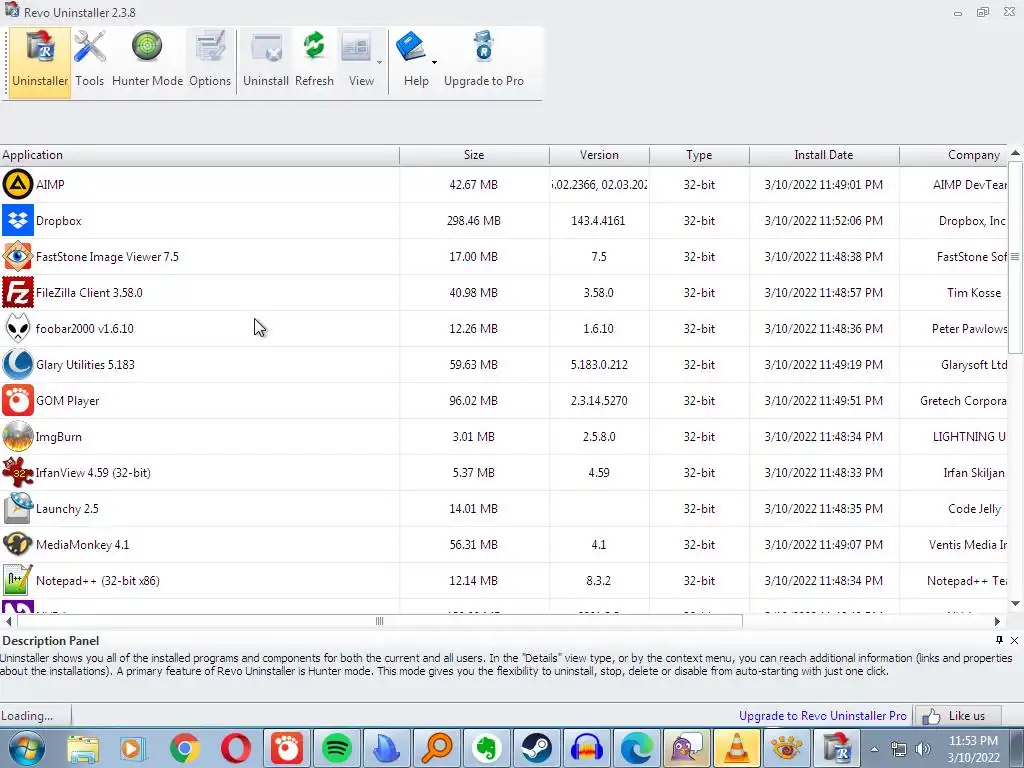1024x768 pixels.
Task: Click the "Notepad++ (32-bit x86)" name
Action: (x=98, y=581)
